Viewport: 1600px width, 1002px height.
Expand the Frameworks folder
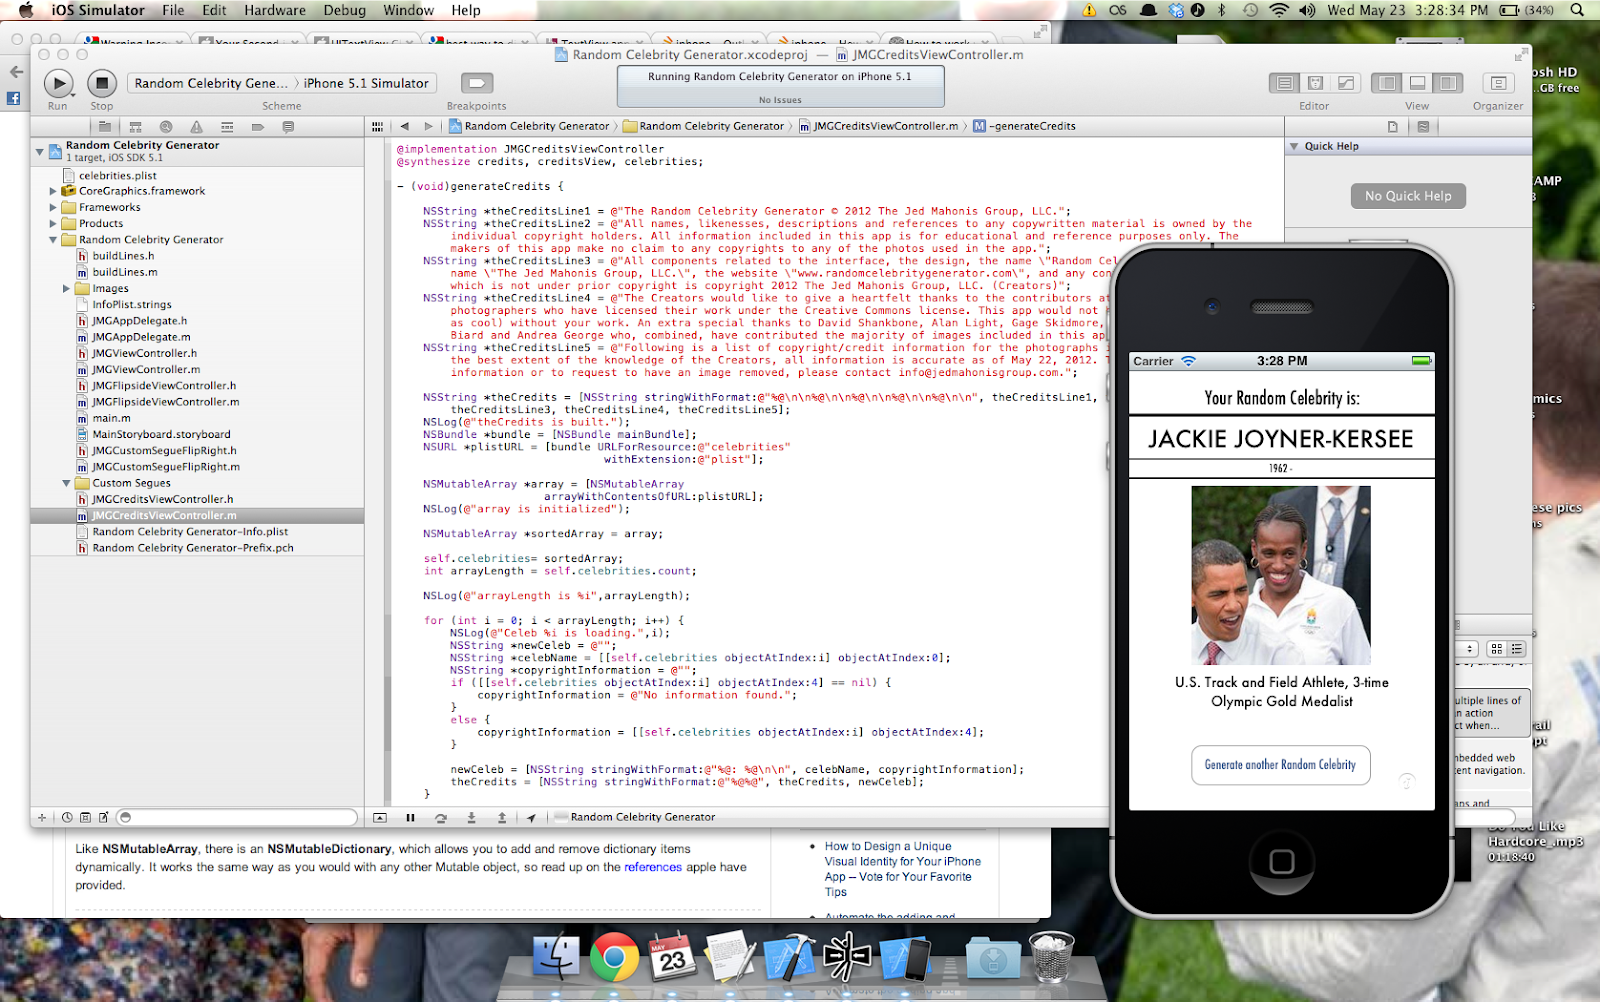click(53, 208)
